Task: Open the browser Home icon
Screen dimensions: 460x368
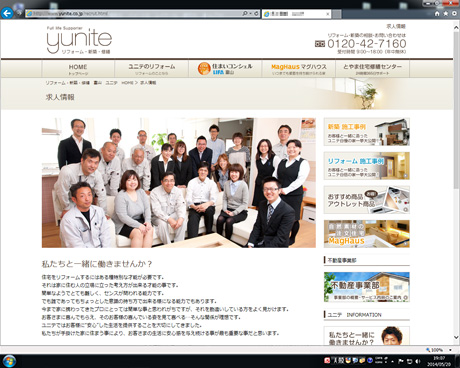Action: [437, 13]
